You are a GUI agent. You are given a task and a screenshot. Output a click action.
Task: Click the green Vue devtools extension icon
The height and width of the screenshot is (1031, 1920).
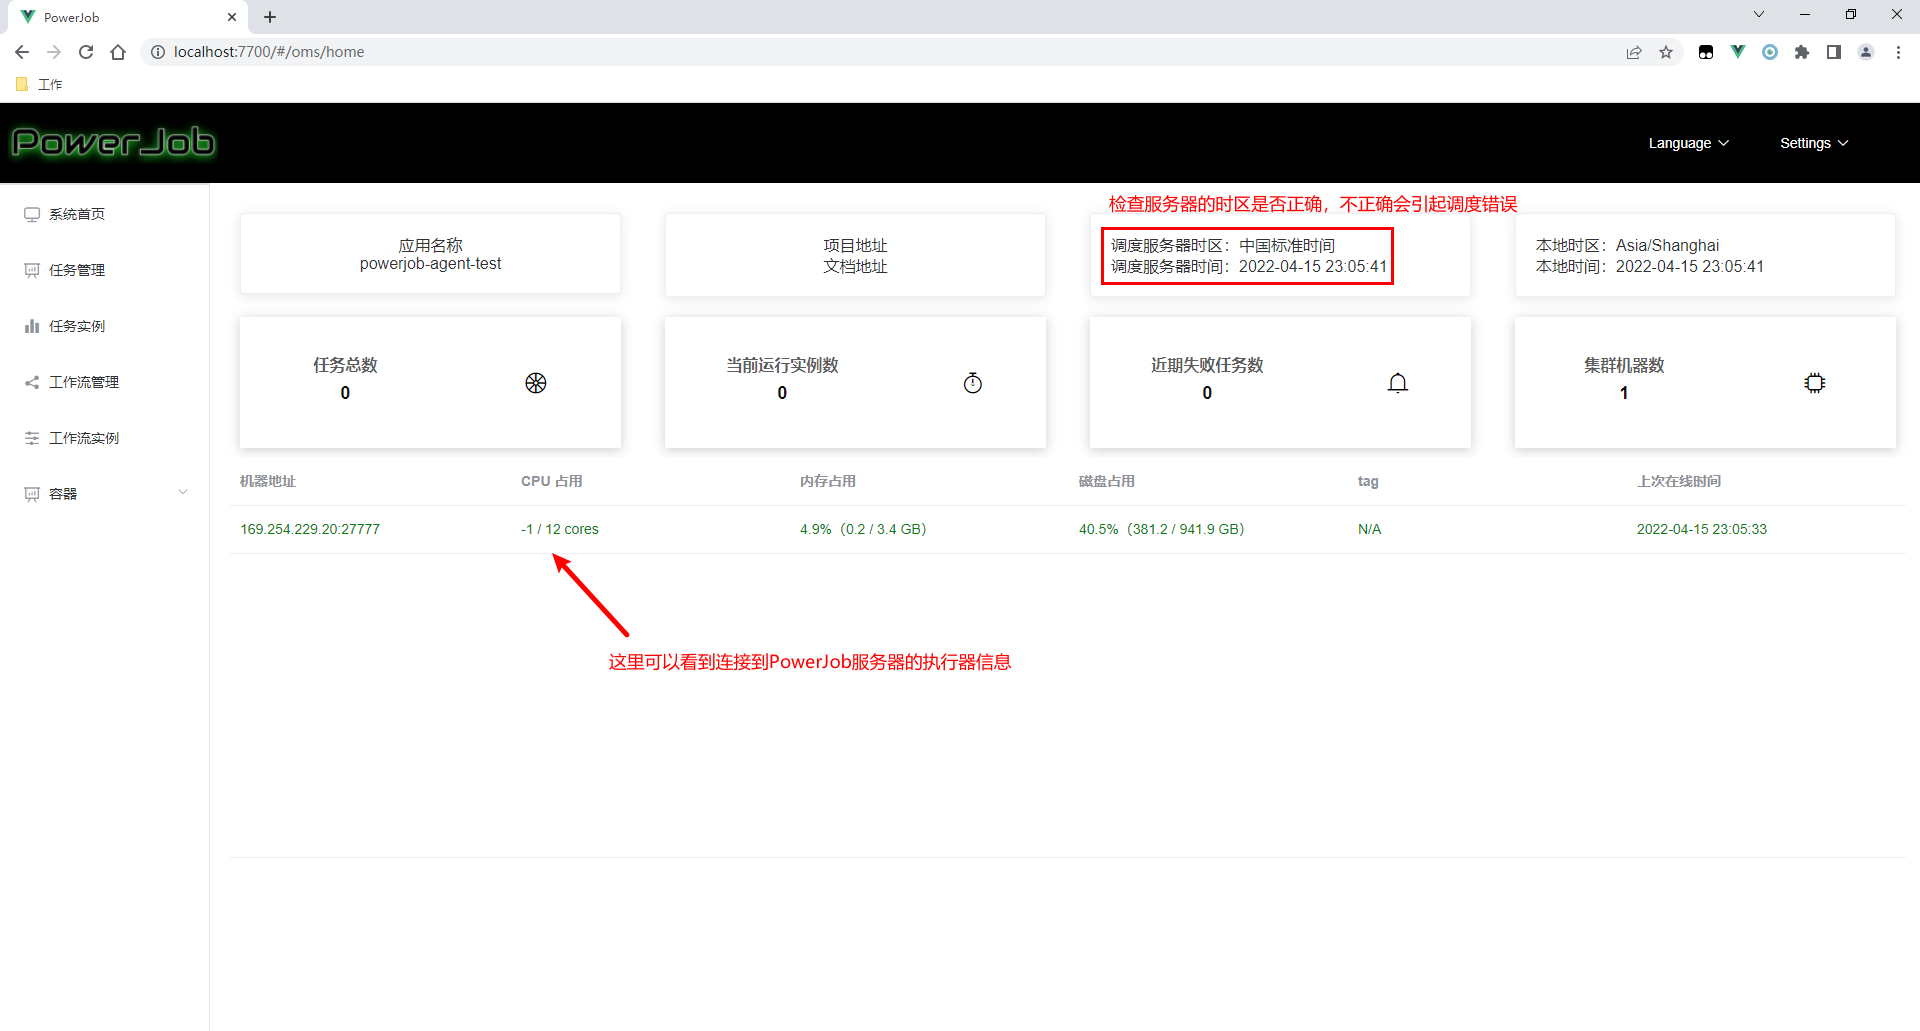(x=1738, y=52)
